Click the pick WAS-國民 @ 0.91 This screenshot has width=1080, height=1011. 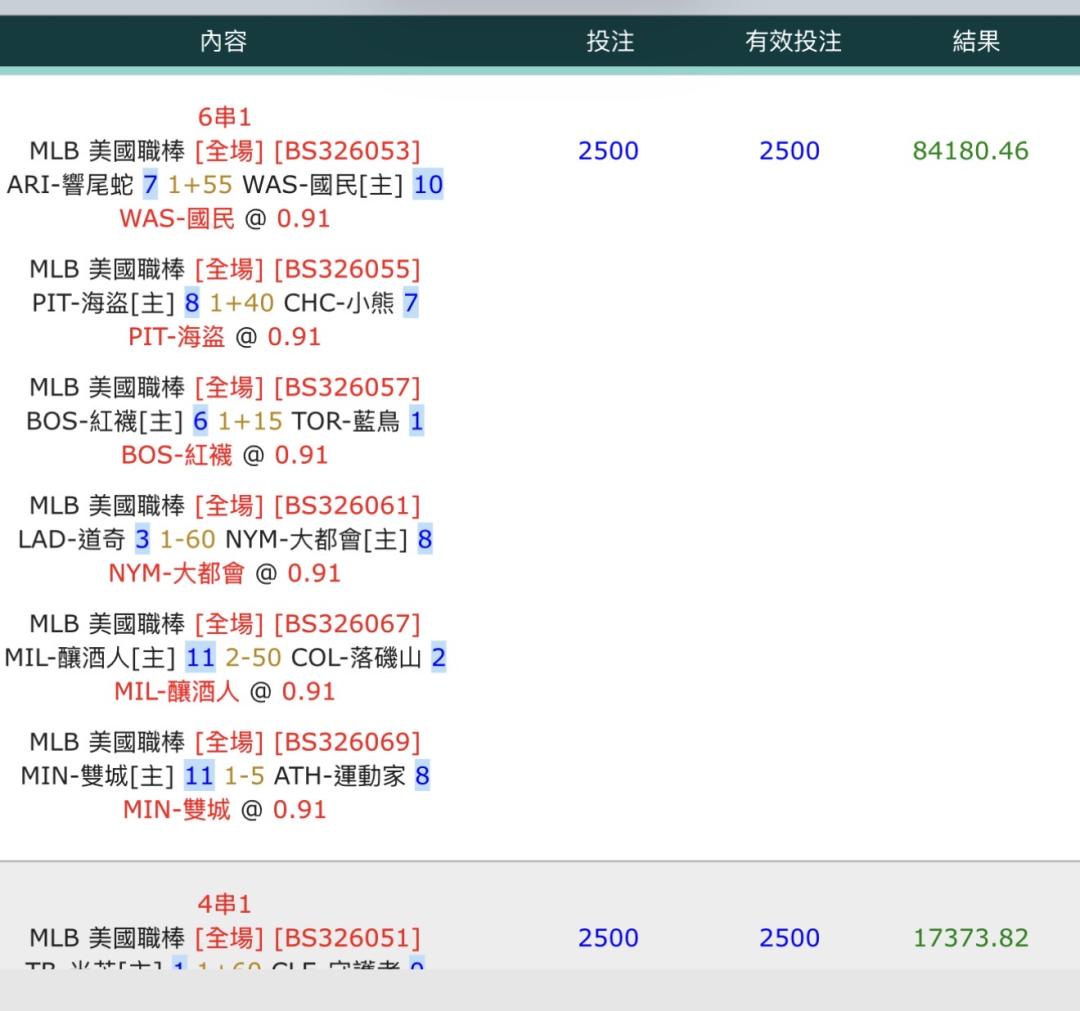(225, 219)
